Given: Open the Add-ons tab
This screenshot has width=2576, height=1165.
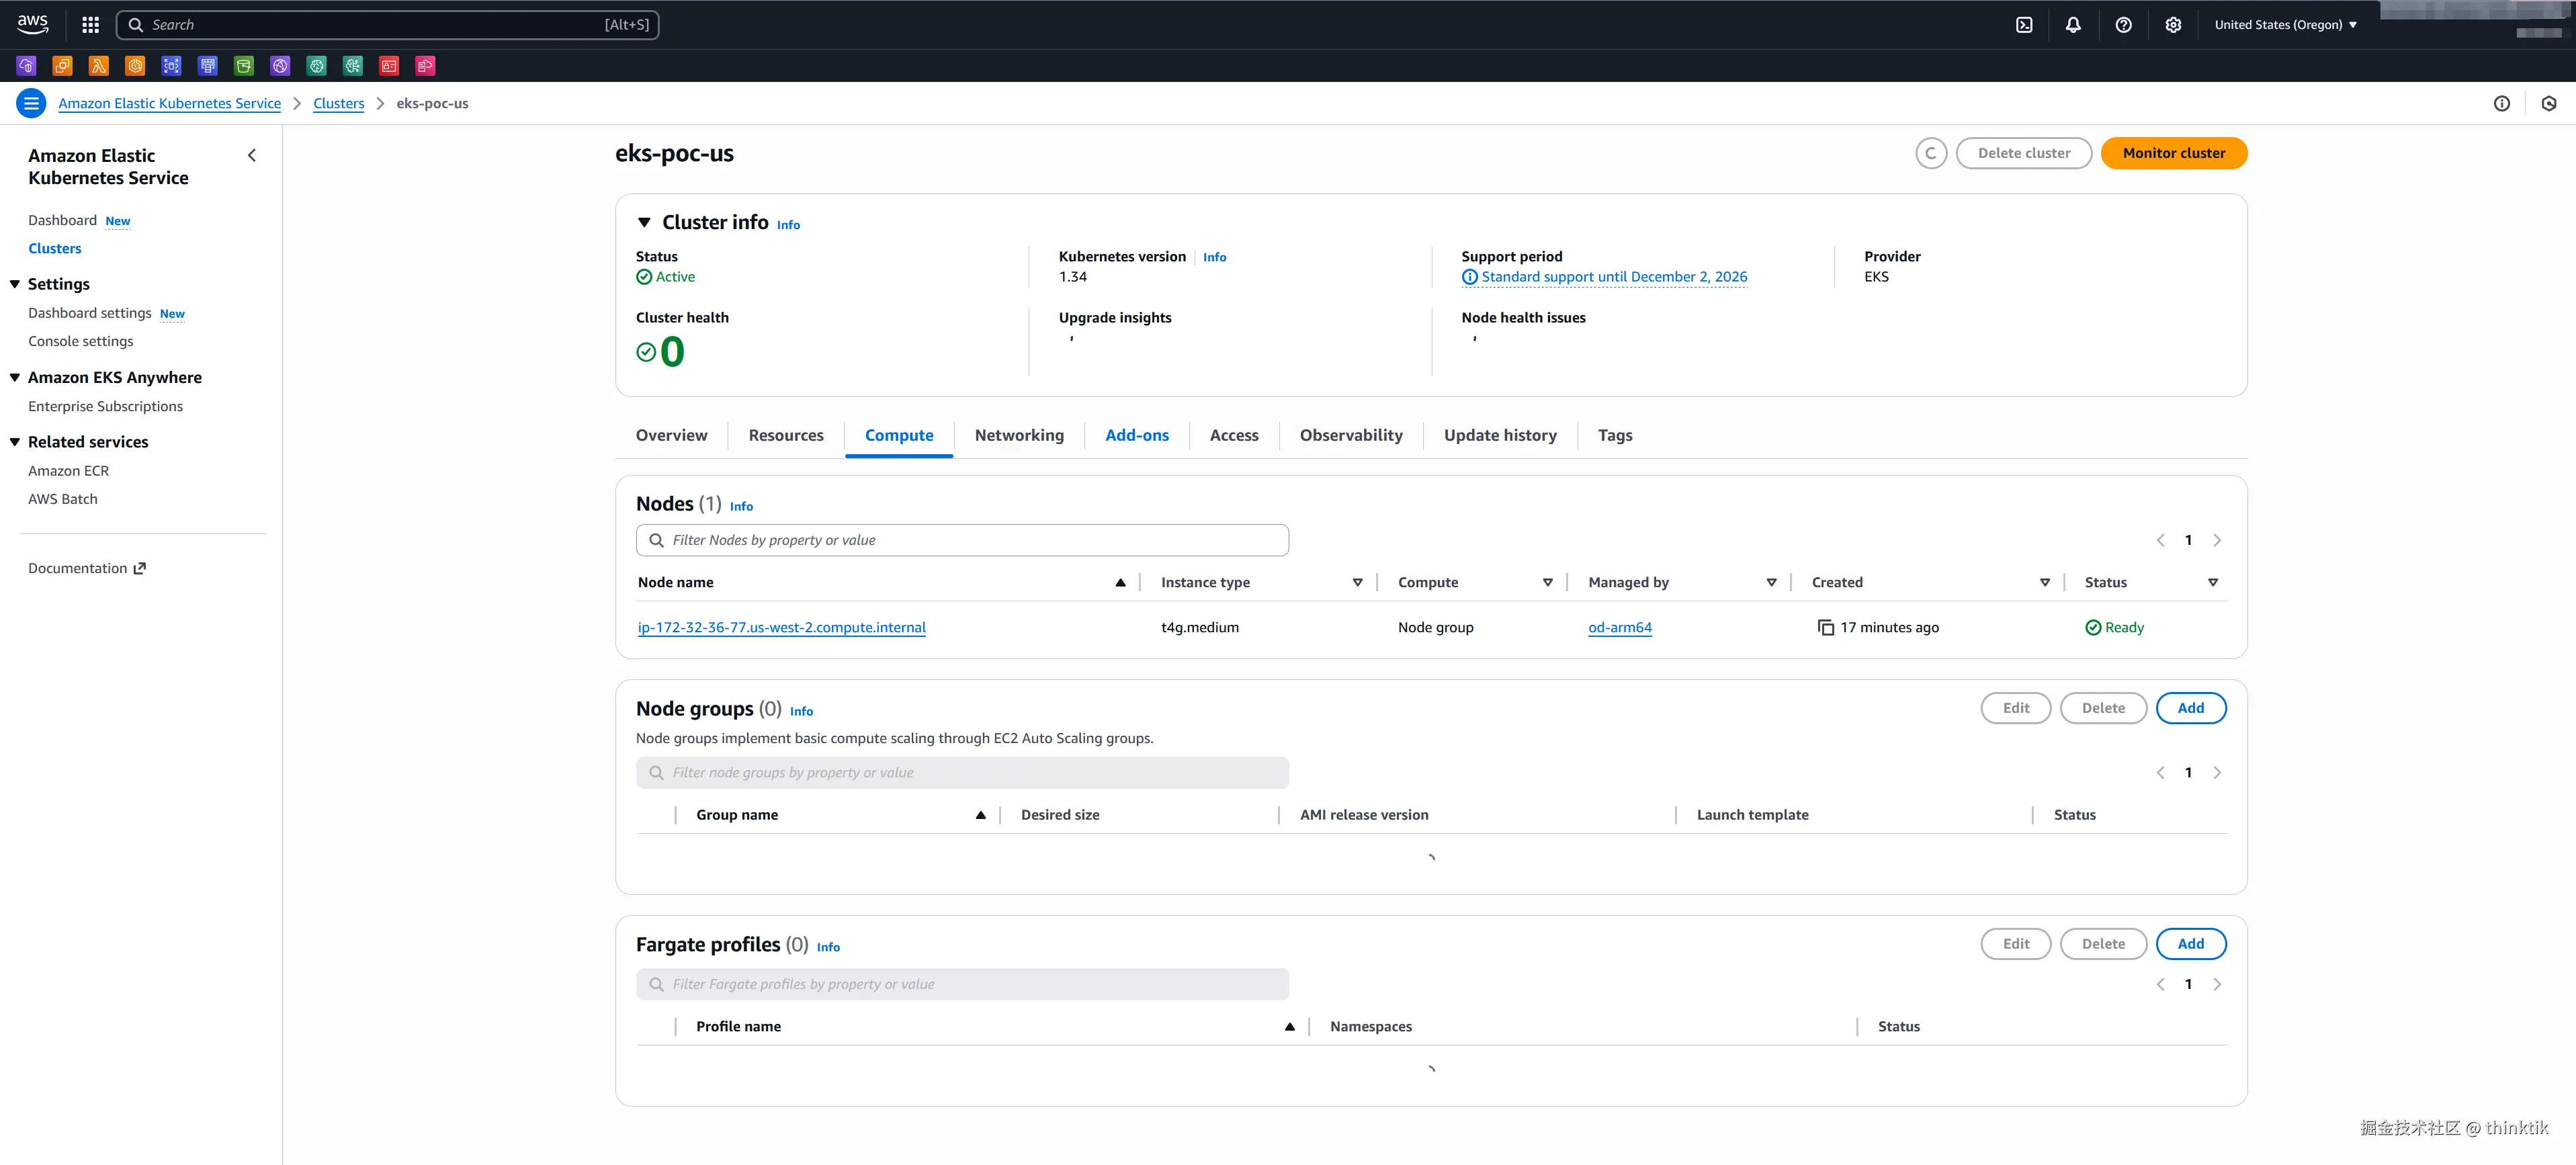Looking at the screenshot, I should click(x=1136, y=435).
